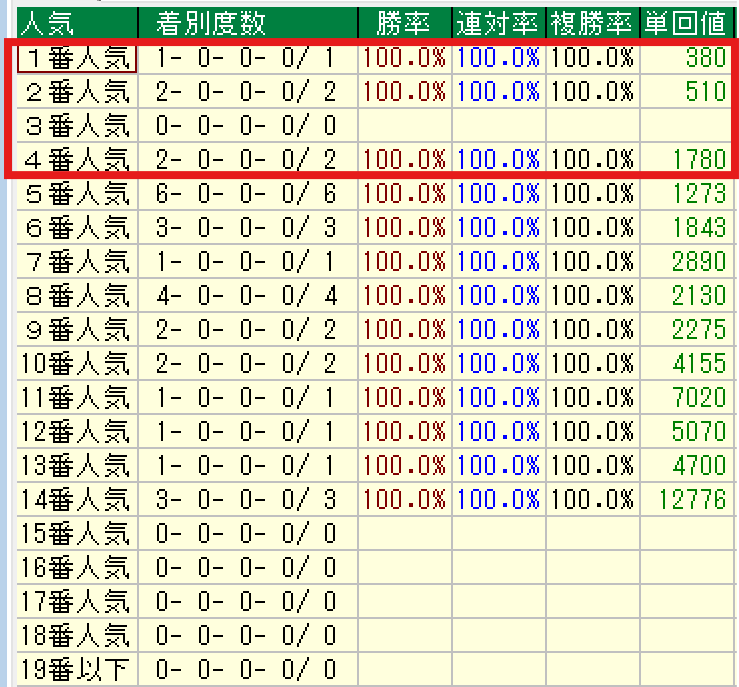
Task: Click 8番人気 着別度数 cell
Action: 247,295
